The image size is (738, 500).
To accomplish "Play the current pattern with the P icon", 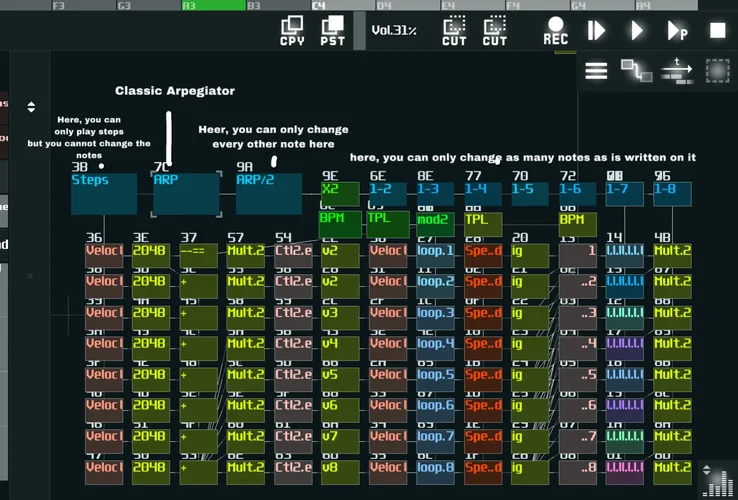I will [677, 31].
